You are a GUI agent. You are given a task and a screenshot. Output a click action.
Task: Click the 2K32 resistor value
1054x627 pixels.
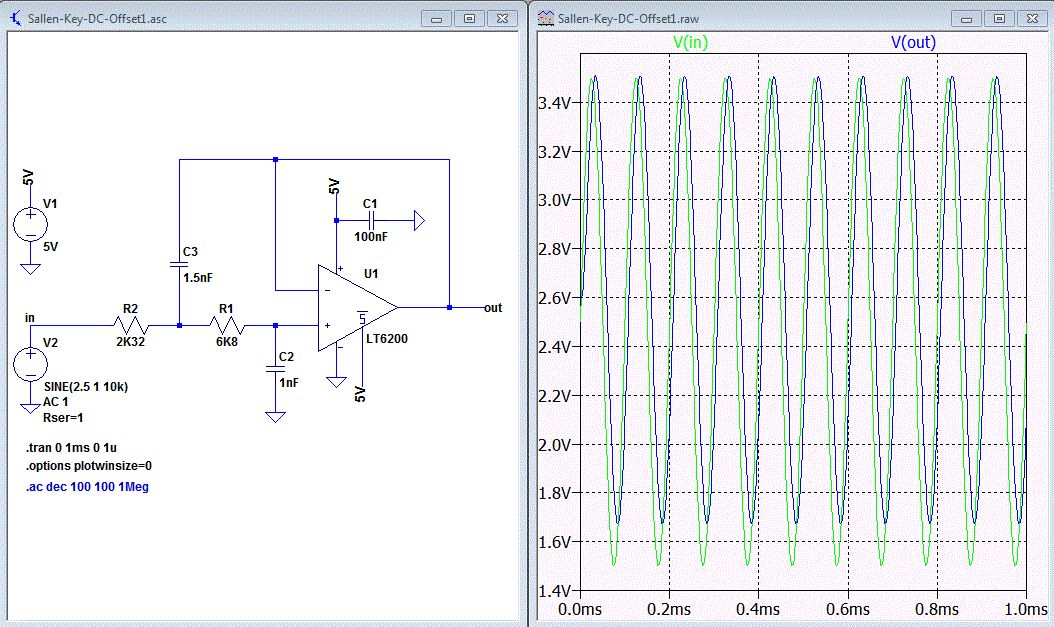point(130,341)
